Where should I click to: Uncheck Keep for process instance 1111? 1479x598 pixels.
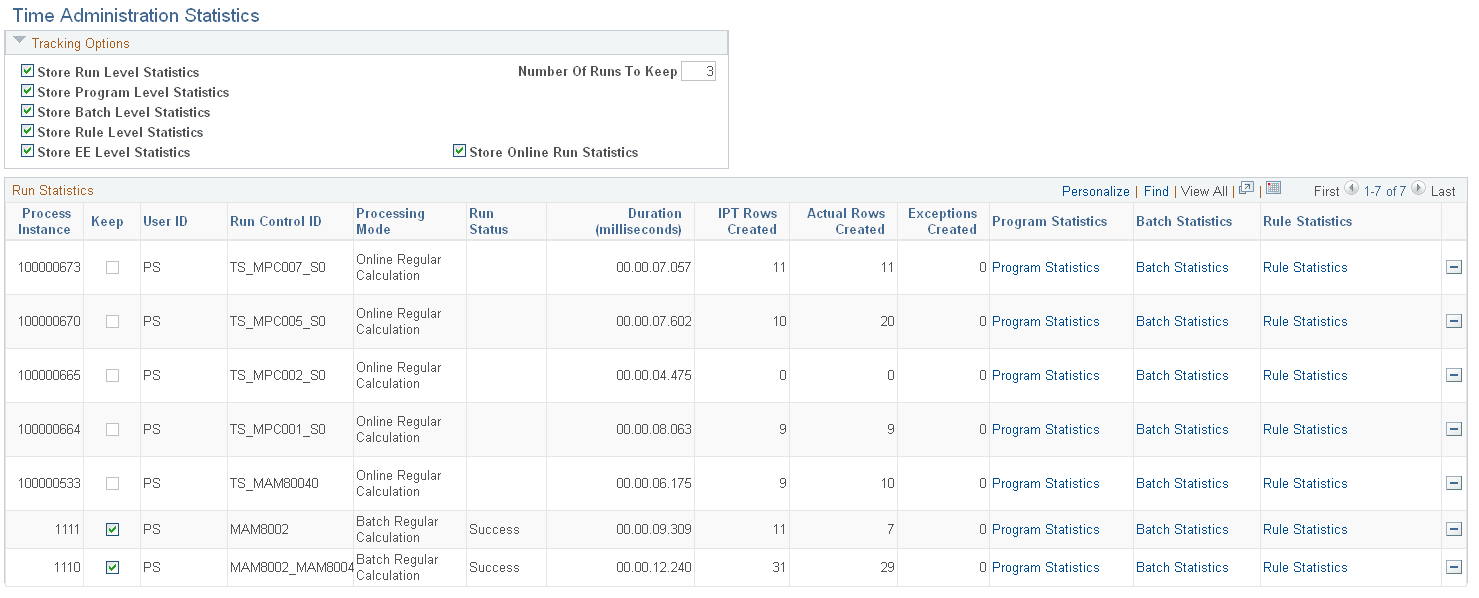click(x=111, y=529)
